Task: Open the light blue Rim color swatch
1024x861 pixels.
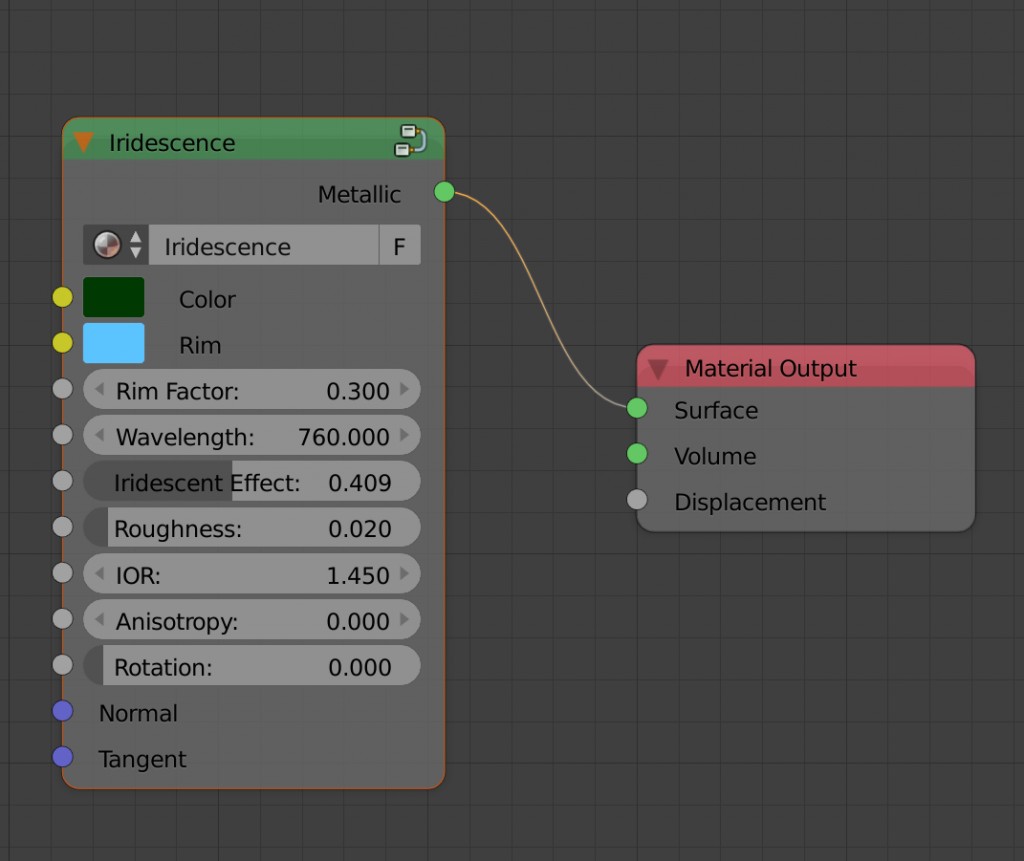Action: point(114,344)
